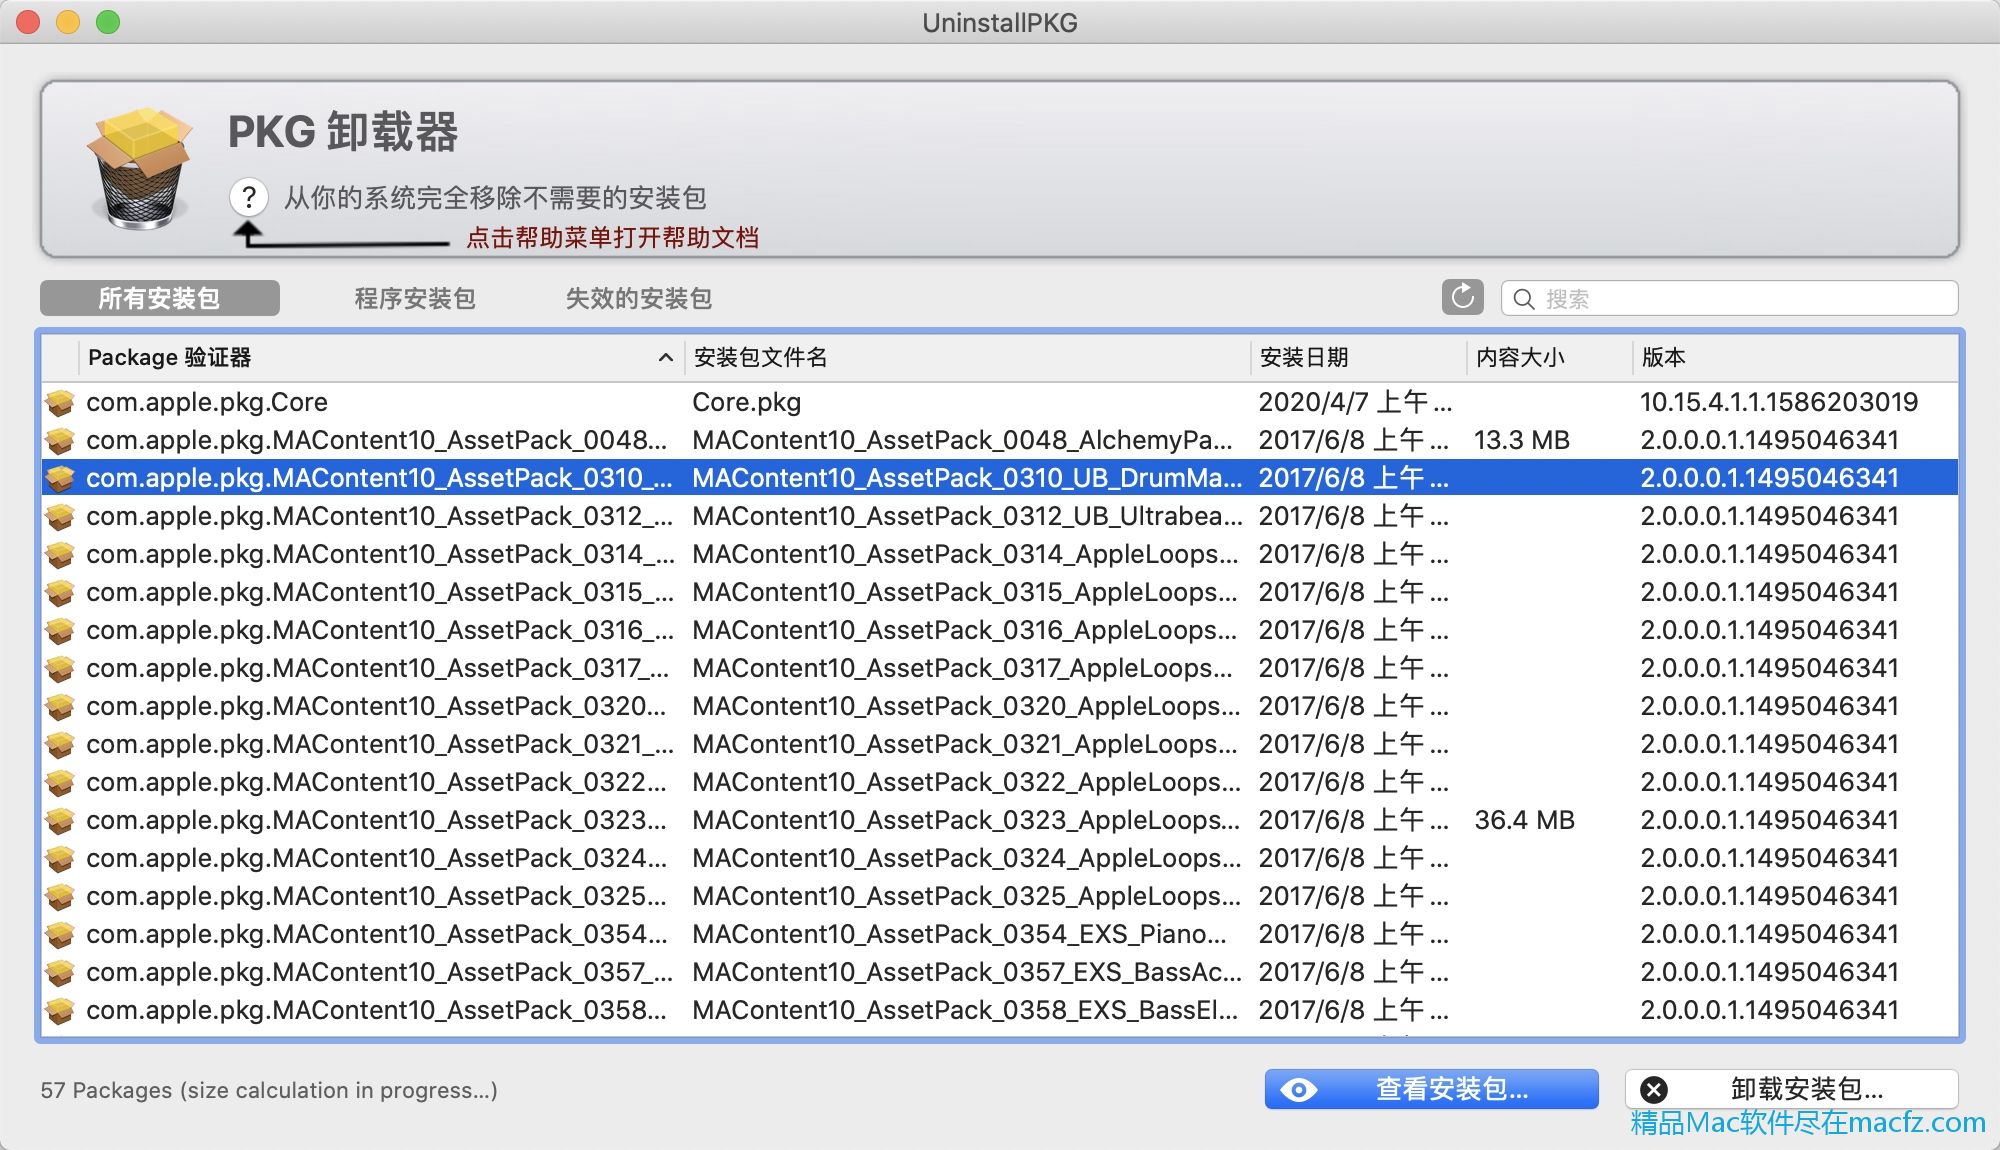Sort by 安装包文件名 column header
The height and width of the screenshot is (1150, 2000).
pos(760,357)
